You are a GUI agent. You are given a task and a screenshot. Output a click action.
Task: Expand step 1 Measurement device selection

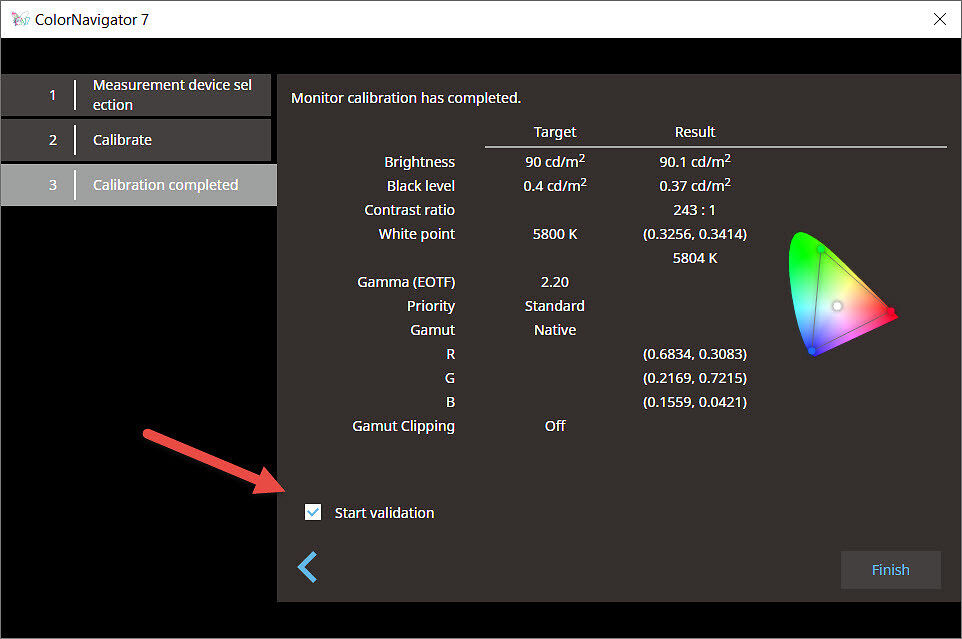click(137, 95)
